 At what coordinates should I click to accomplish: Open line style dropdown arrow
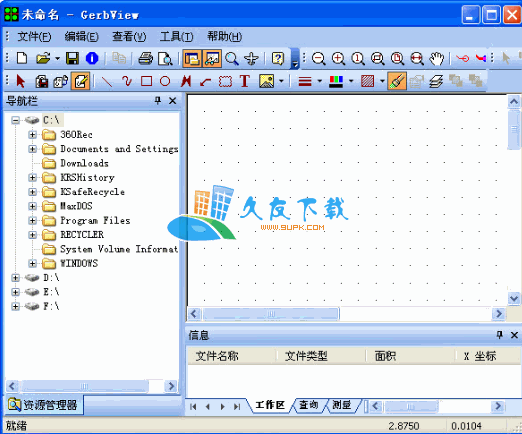click(320, 81)
